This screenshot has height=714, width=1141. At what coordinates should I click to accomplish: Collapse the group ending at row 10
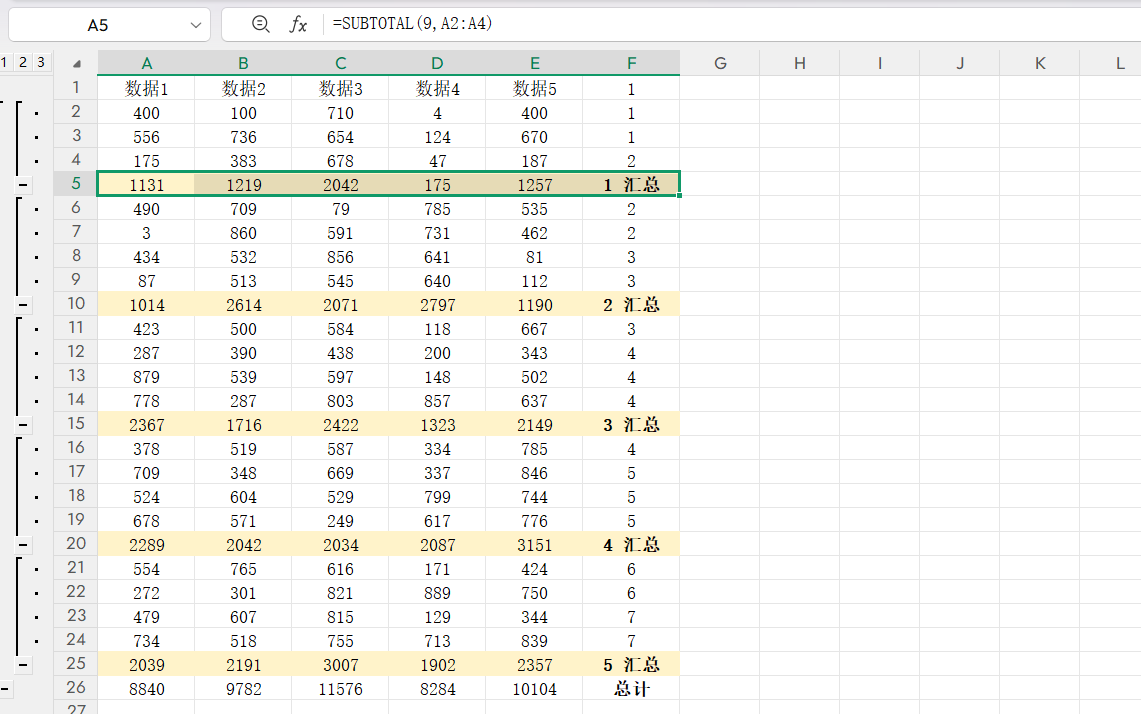coord(23,305)
